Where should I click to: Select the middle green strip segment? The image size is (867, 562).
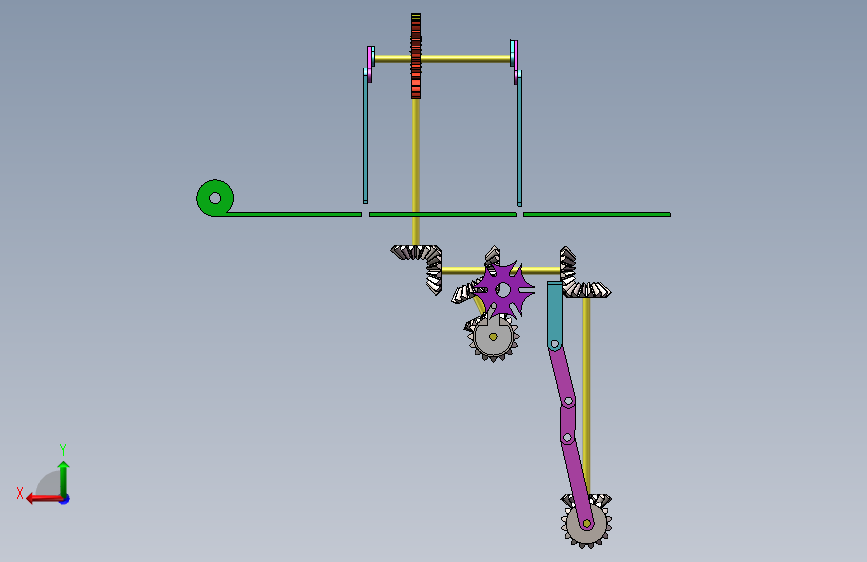(443, 215)
